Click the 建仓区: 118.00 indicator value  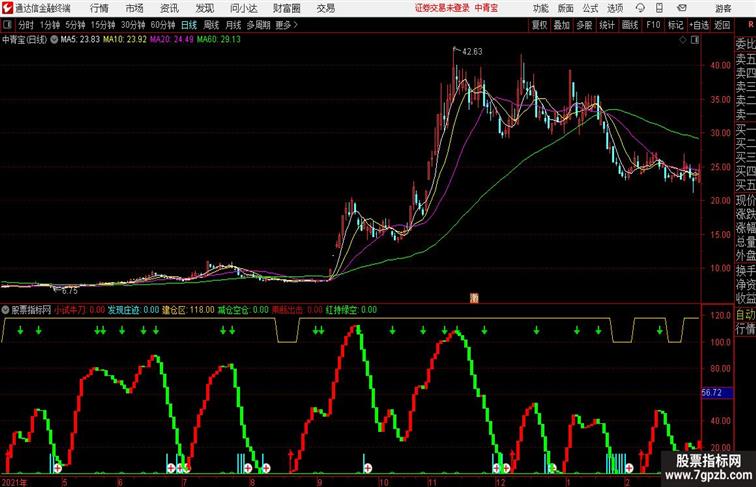[188, 310]
